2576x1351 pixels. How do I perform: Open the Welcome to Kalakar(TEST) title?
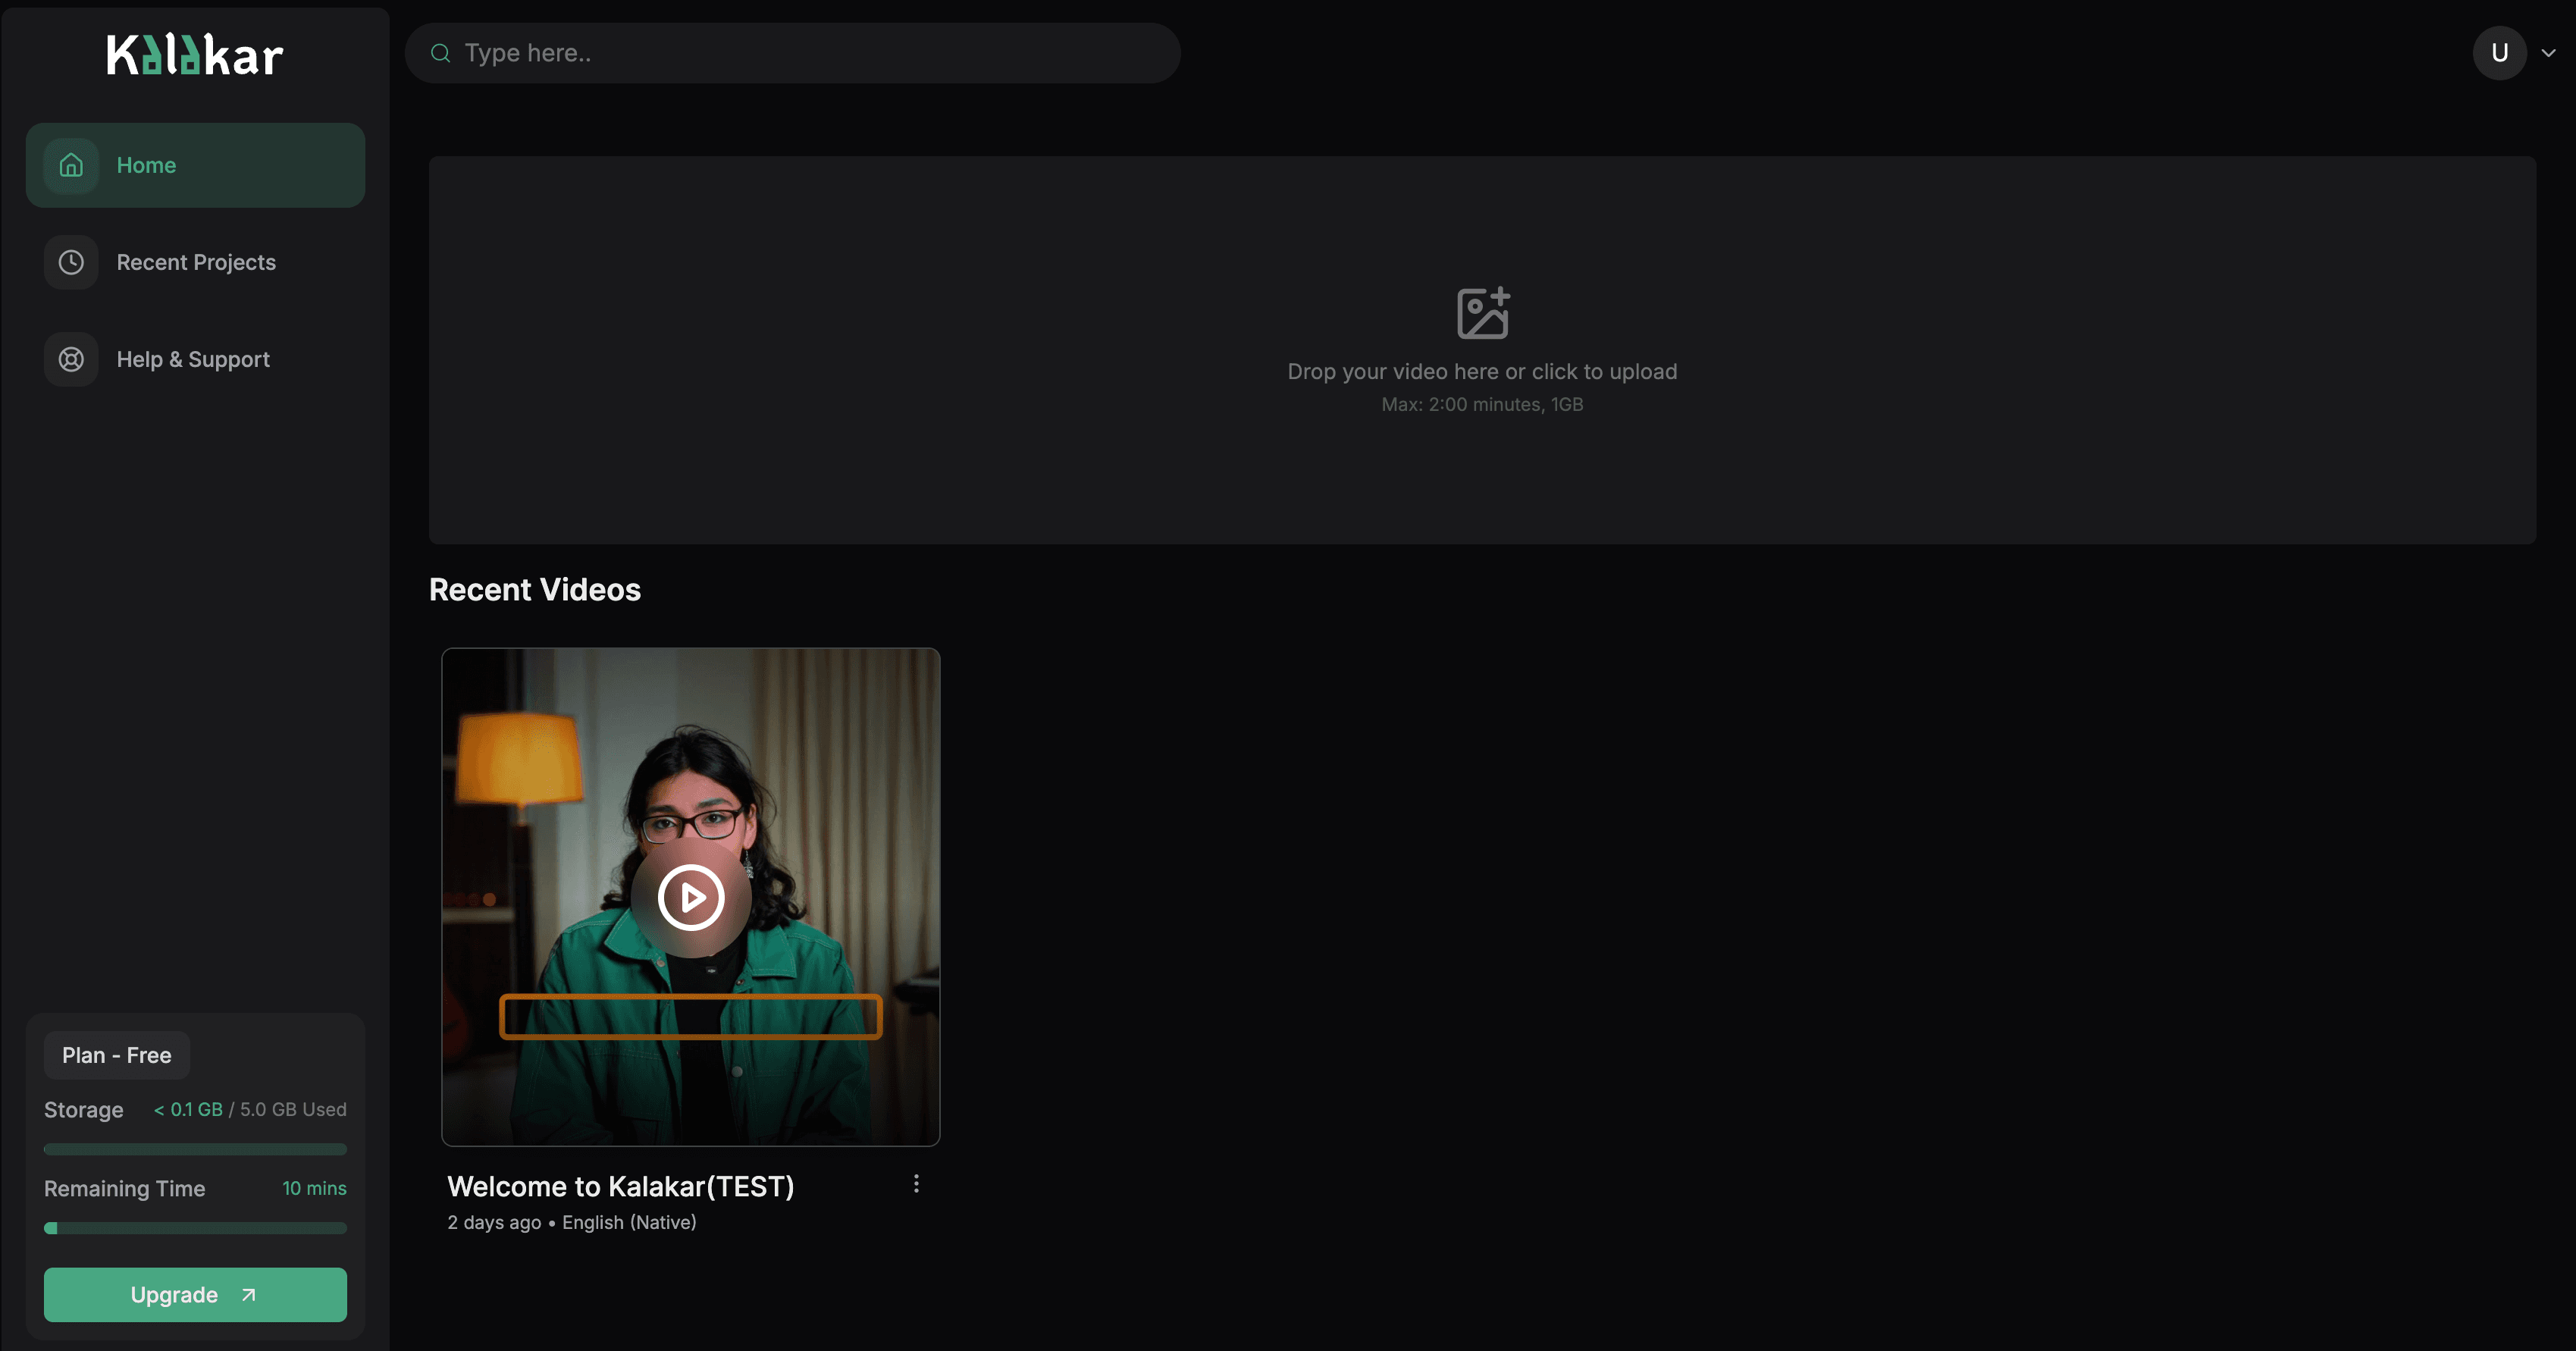620,1186
